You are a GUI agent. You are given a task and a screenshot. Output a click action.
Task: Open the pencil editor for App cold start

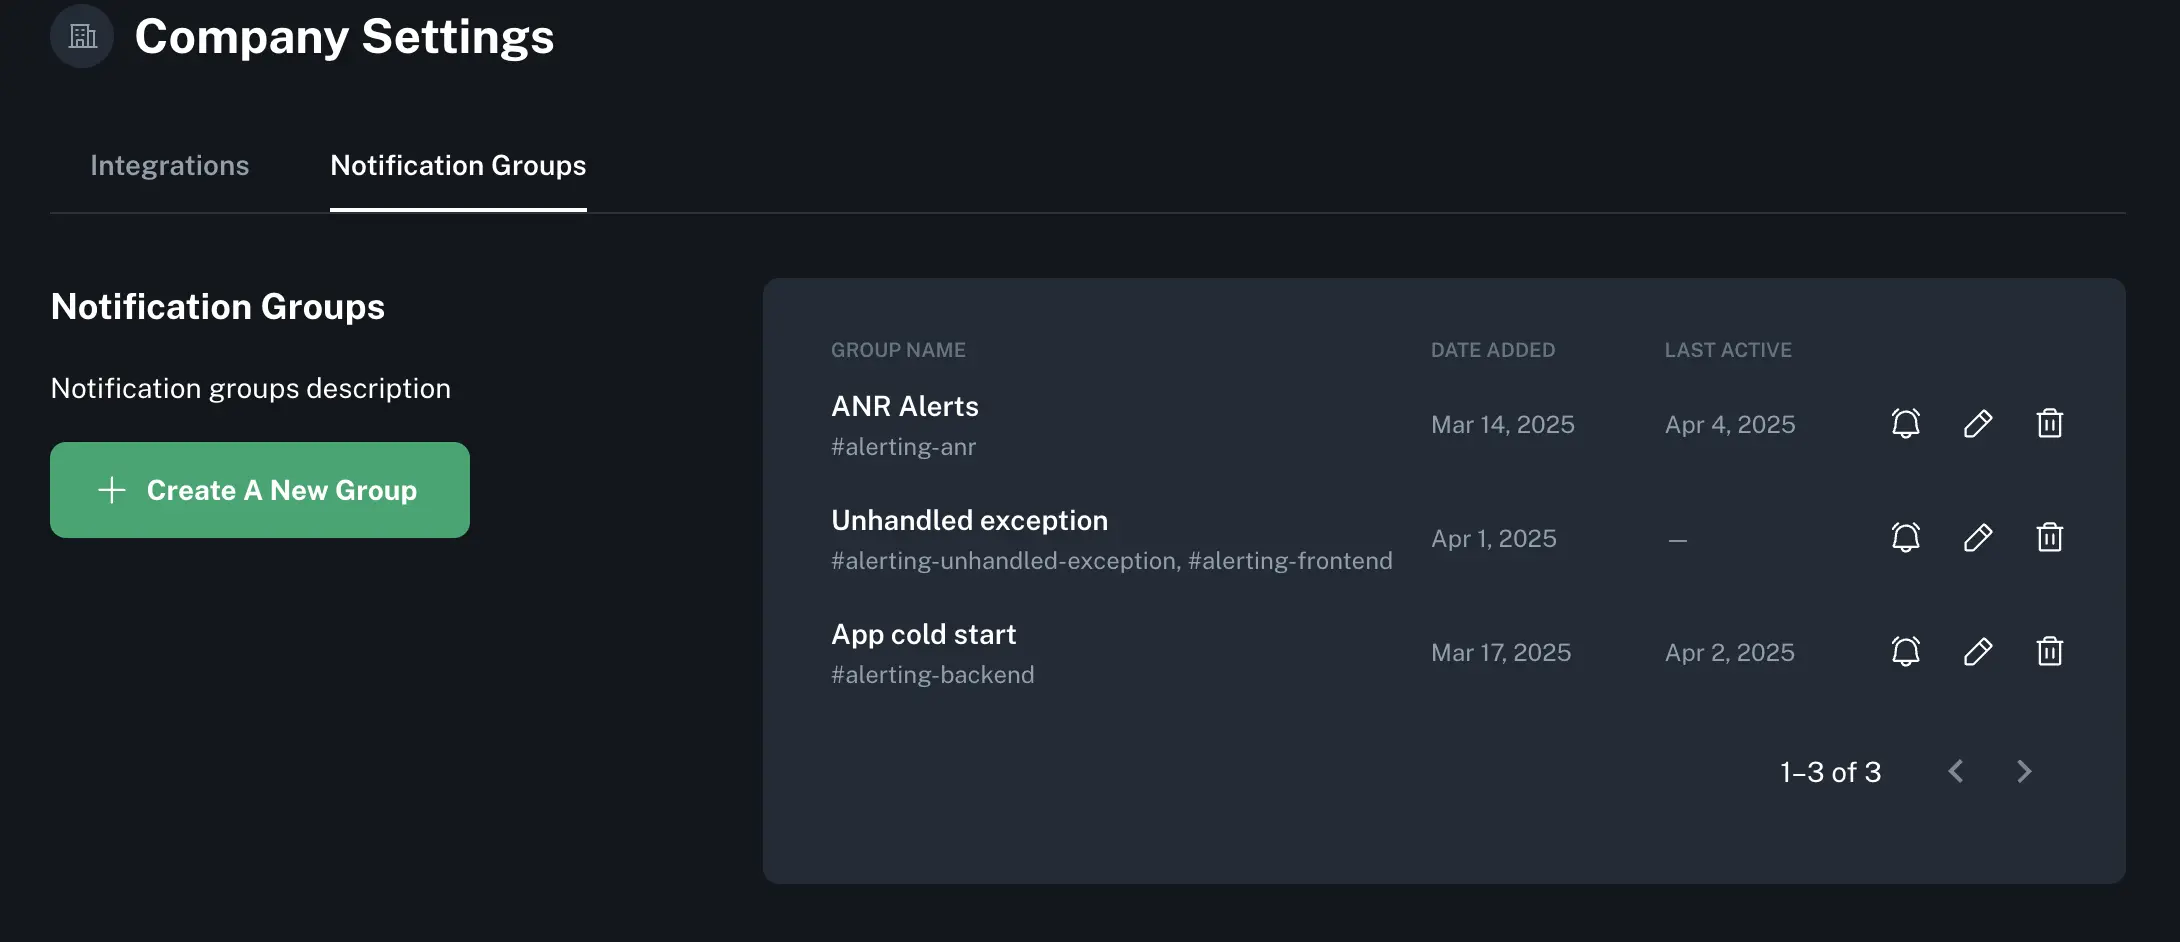click(x=1978, y=652)
